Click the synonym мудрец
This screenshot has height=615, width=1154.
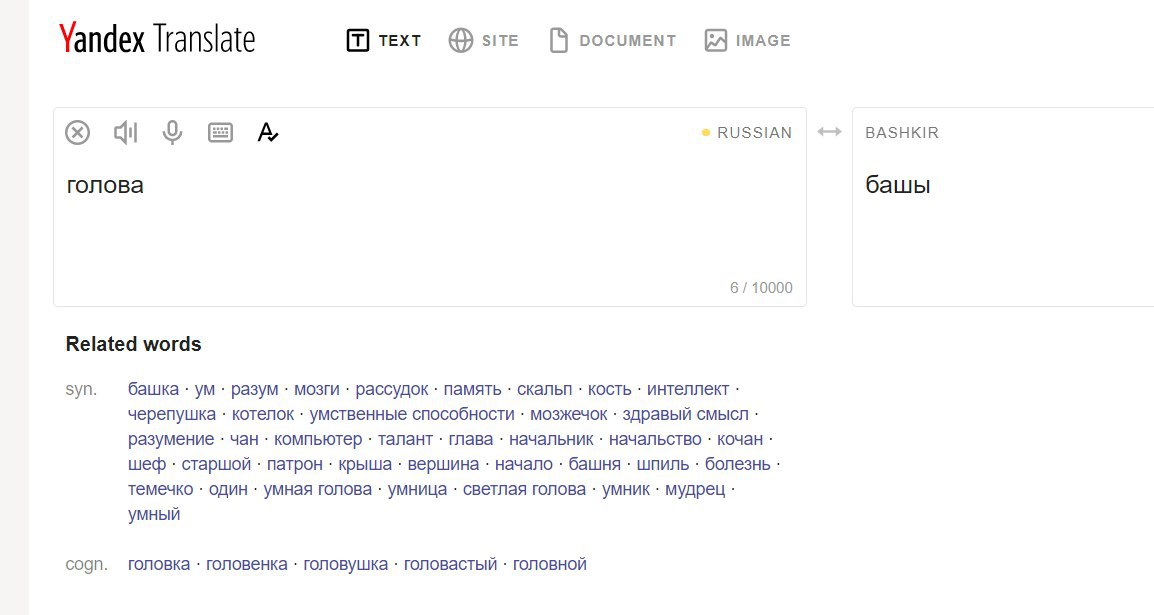click(695, 489)
